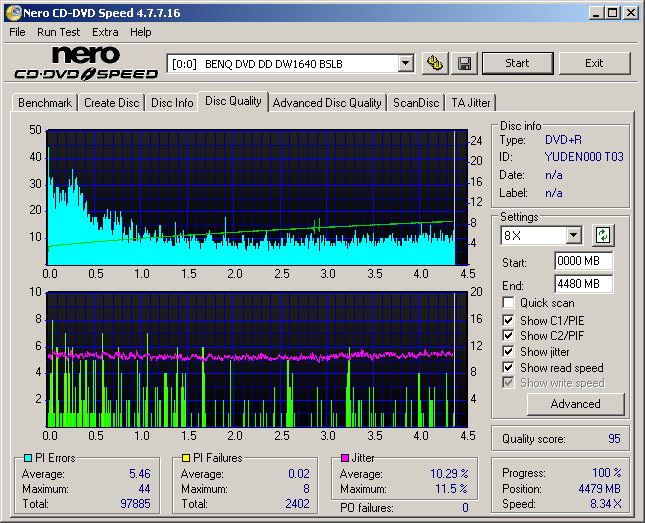Click the PO failures value 0

point(465,508)
